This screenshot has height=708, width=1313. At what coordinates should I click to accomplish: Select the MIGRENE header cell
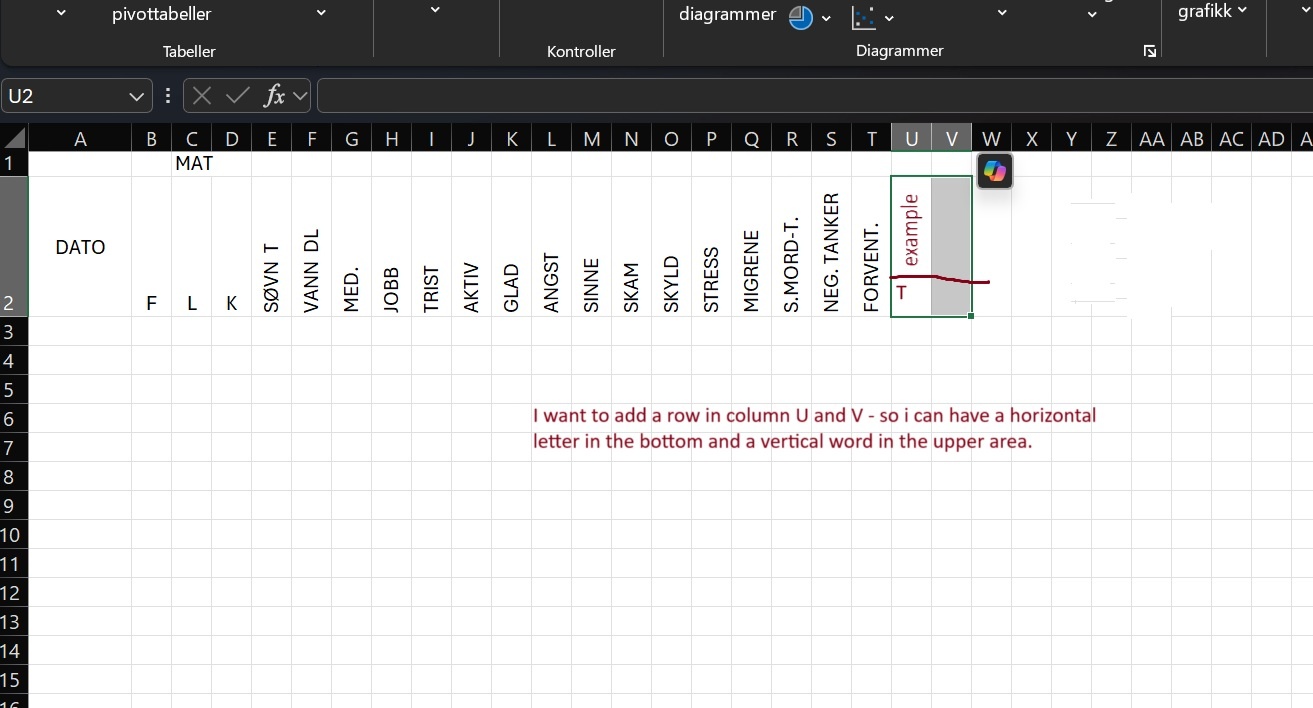coord(751,246)
